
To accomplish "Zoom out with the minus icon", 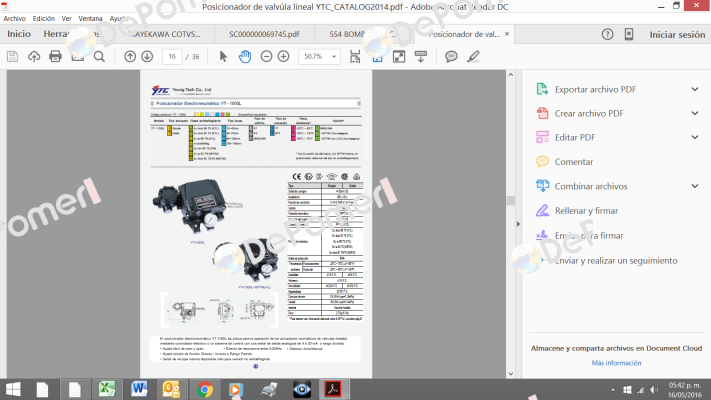I will 266,56.
